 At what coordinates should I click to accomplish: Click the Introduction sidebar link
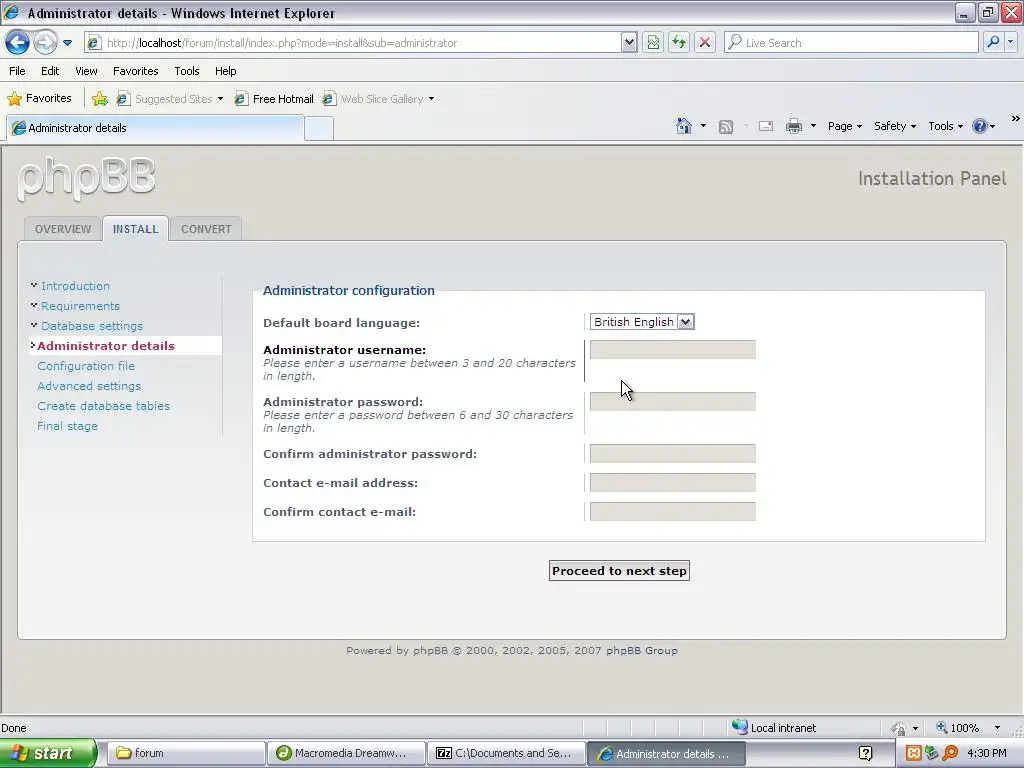(75, 286)
